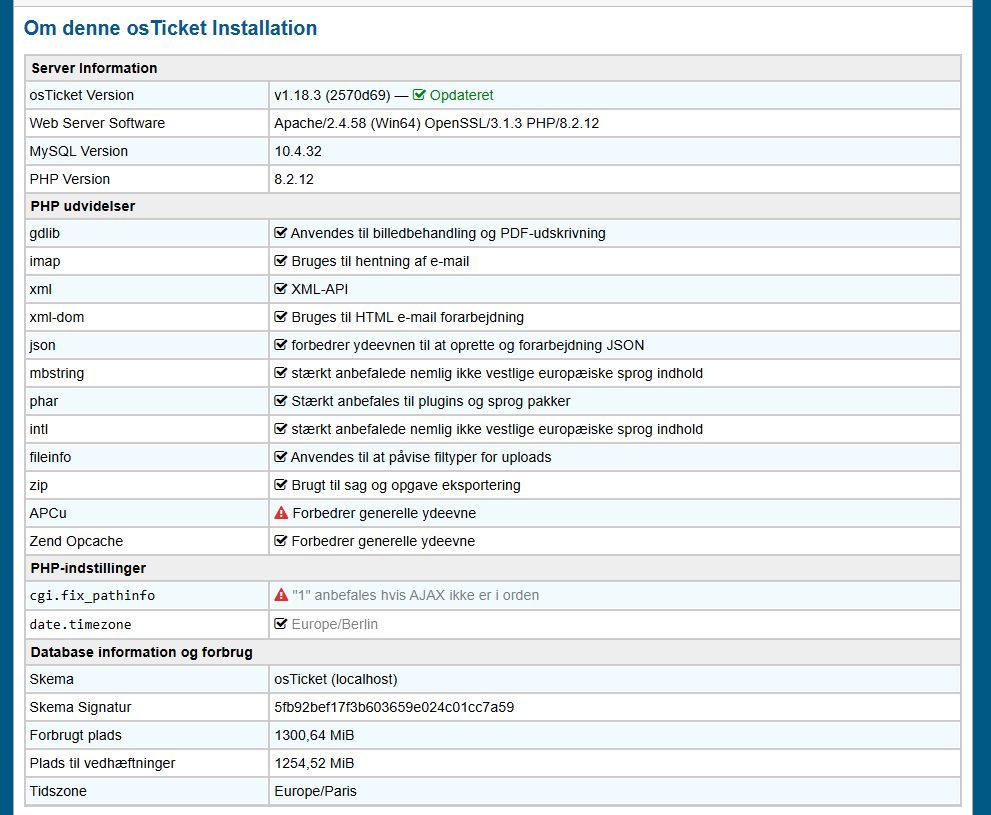This screenshot has height=815, width=991.
Task: Select version value v1.18.3 (2570d69)
Action: click(332, 95)
